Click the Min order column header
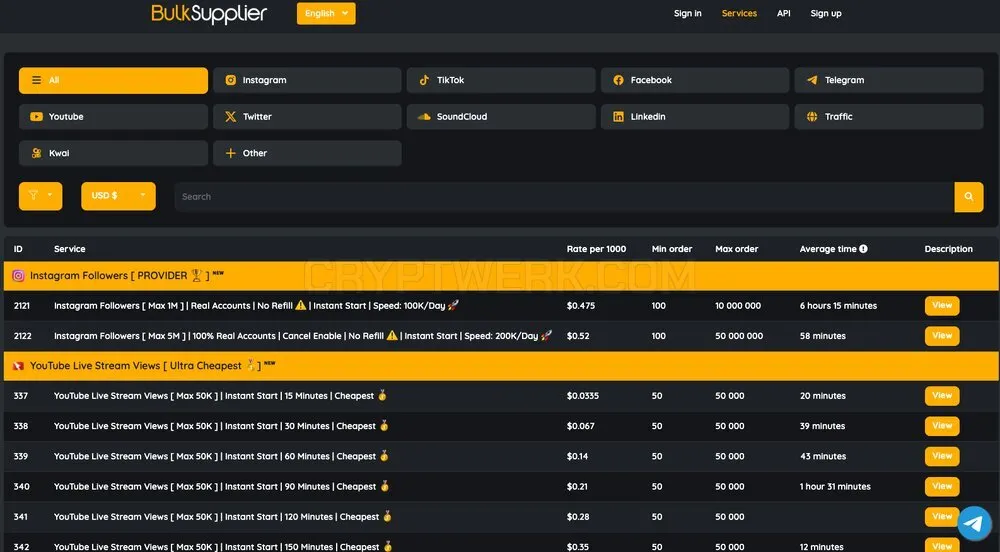 [x=672, y=249]
